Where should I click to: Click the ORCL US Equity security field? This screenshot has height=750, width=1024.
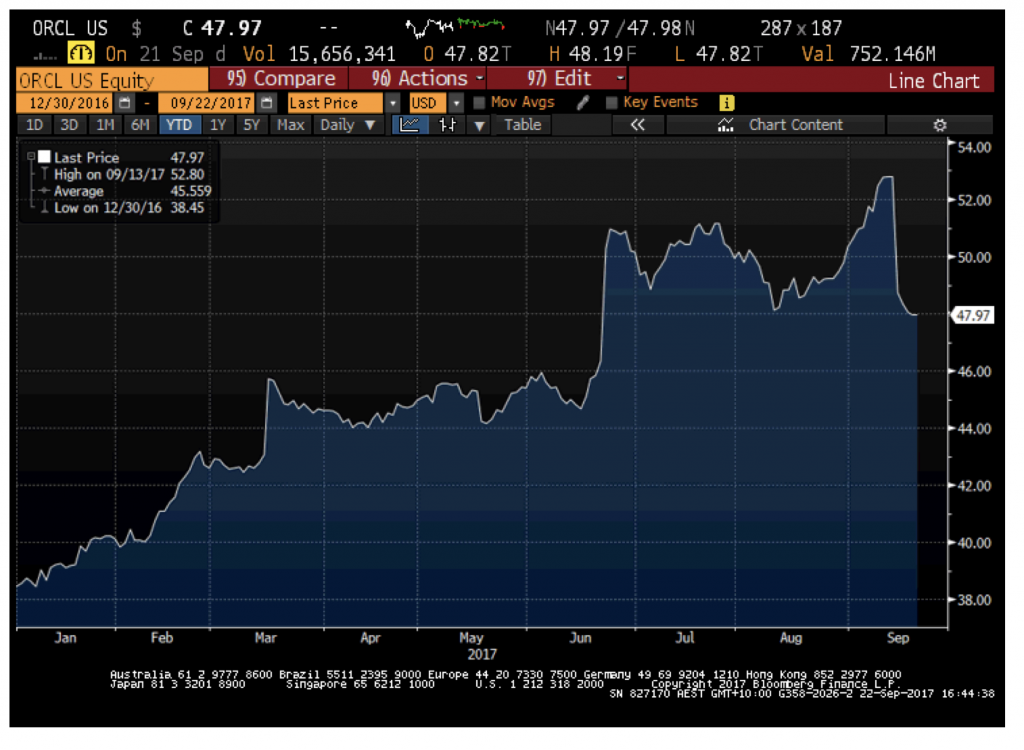pyautogui.click(x=112, y=80)
